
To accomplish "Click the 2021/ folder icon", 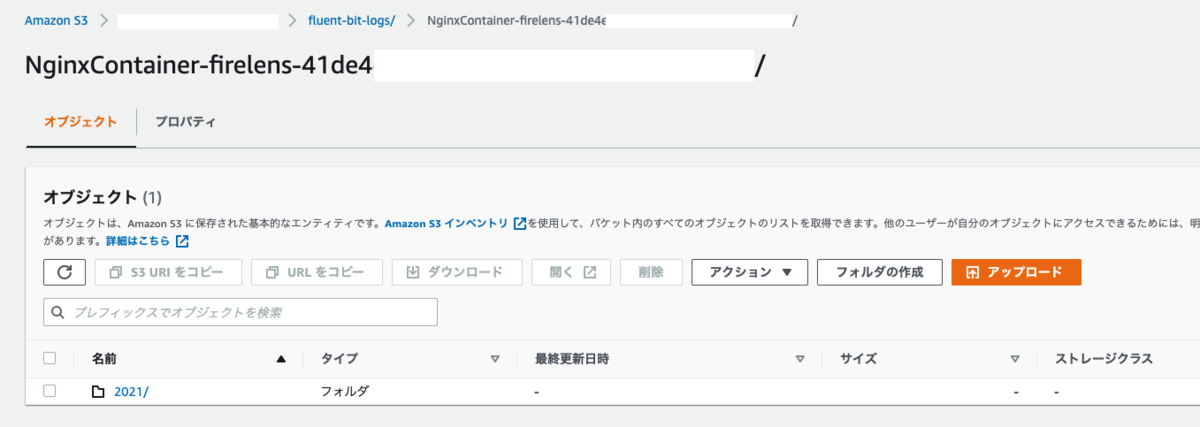I will pyautogui.click(x=98, y=392).
